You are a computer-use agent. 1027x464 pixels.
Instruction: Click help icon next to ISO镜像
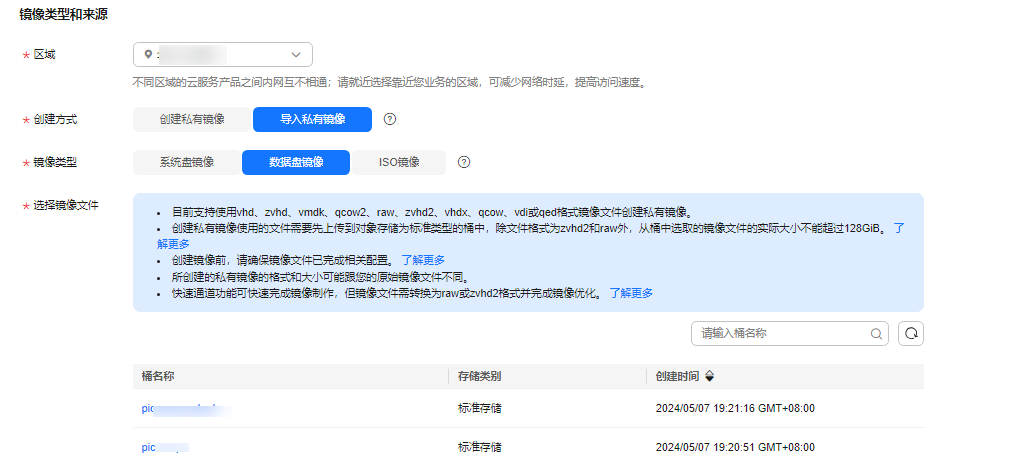point(464,163)
